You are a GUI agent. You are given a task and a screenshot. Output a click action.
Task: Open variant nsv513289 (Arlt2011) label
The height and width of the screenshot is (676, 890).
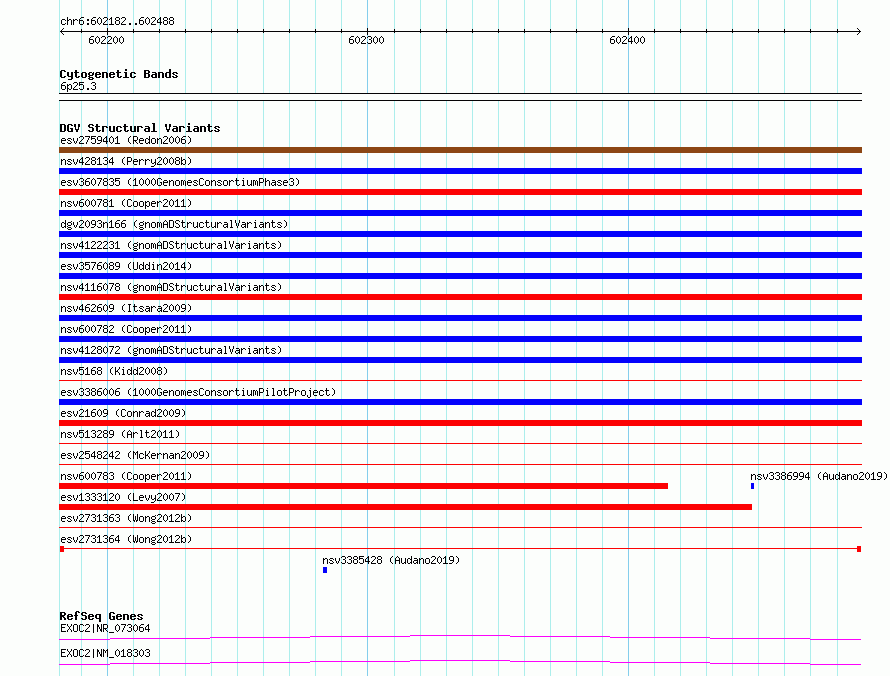pos(120,434)
